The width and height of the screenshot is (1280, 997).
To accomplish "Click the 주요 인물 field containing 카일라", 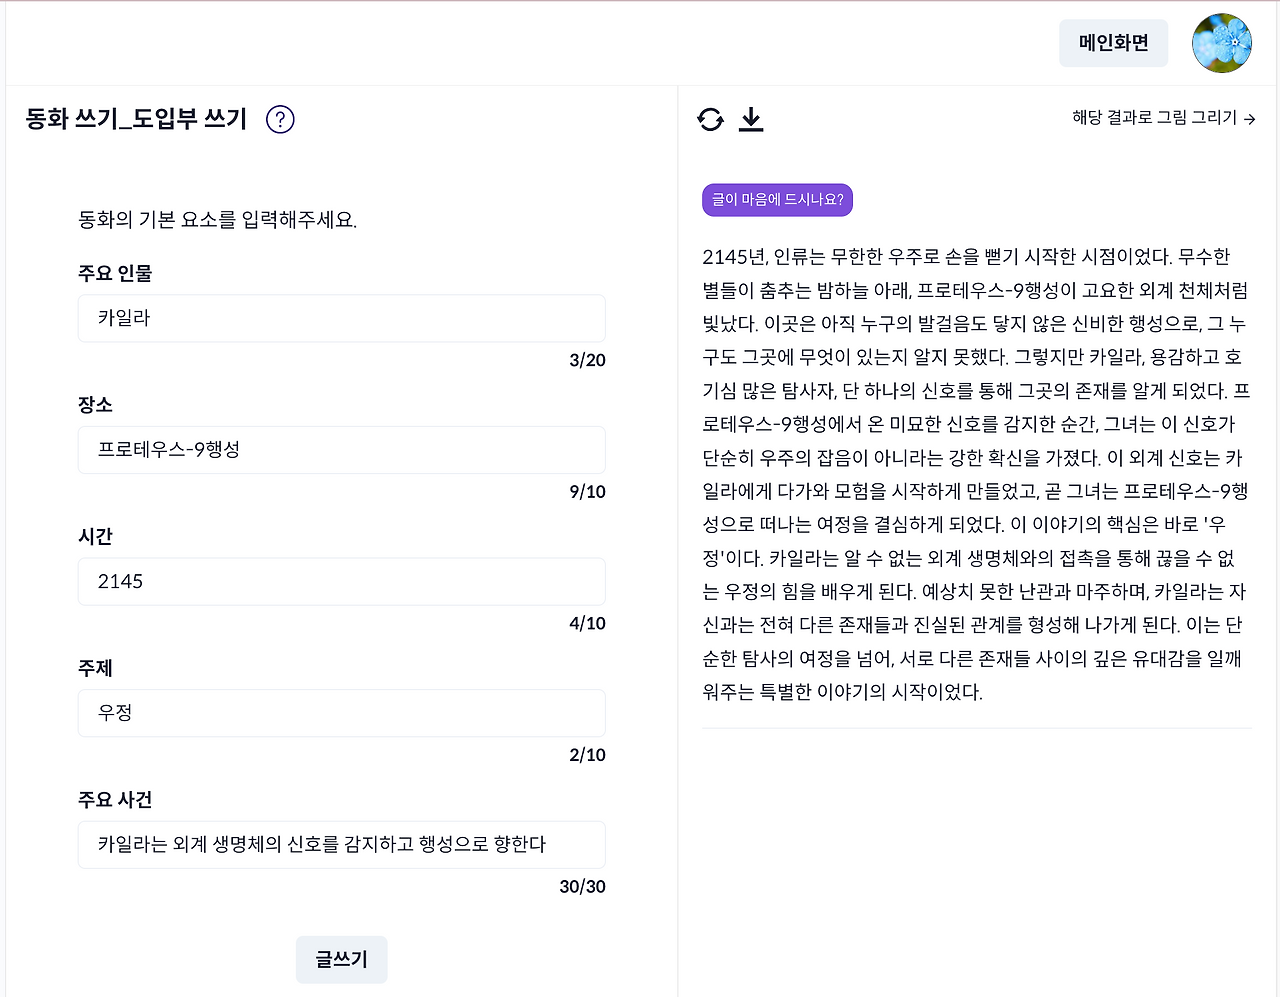I will [341, 318].
